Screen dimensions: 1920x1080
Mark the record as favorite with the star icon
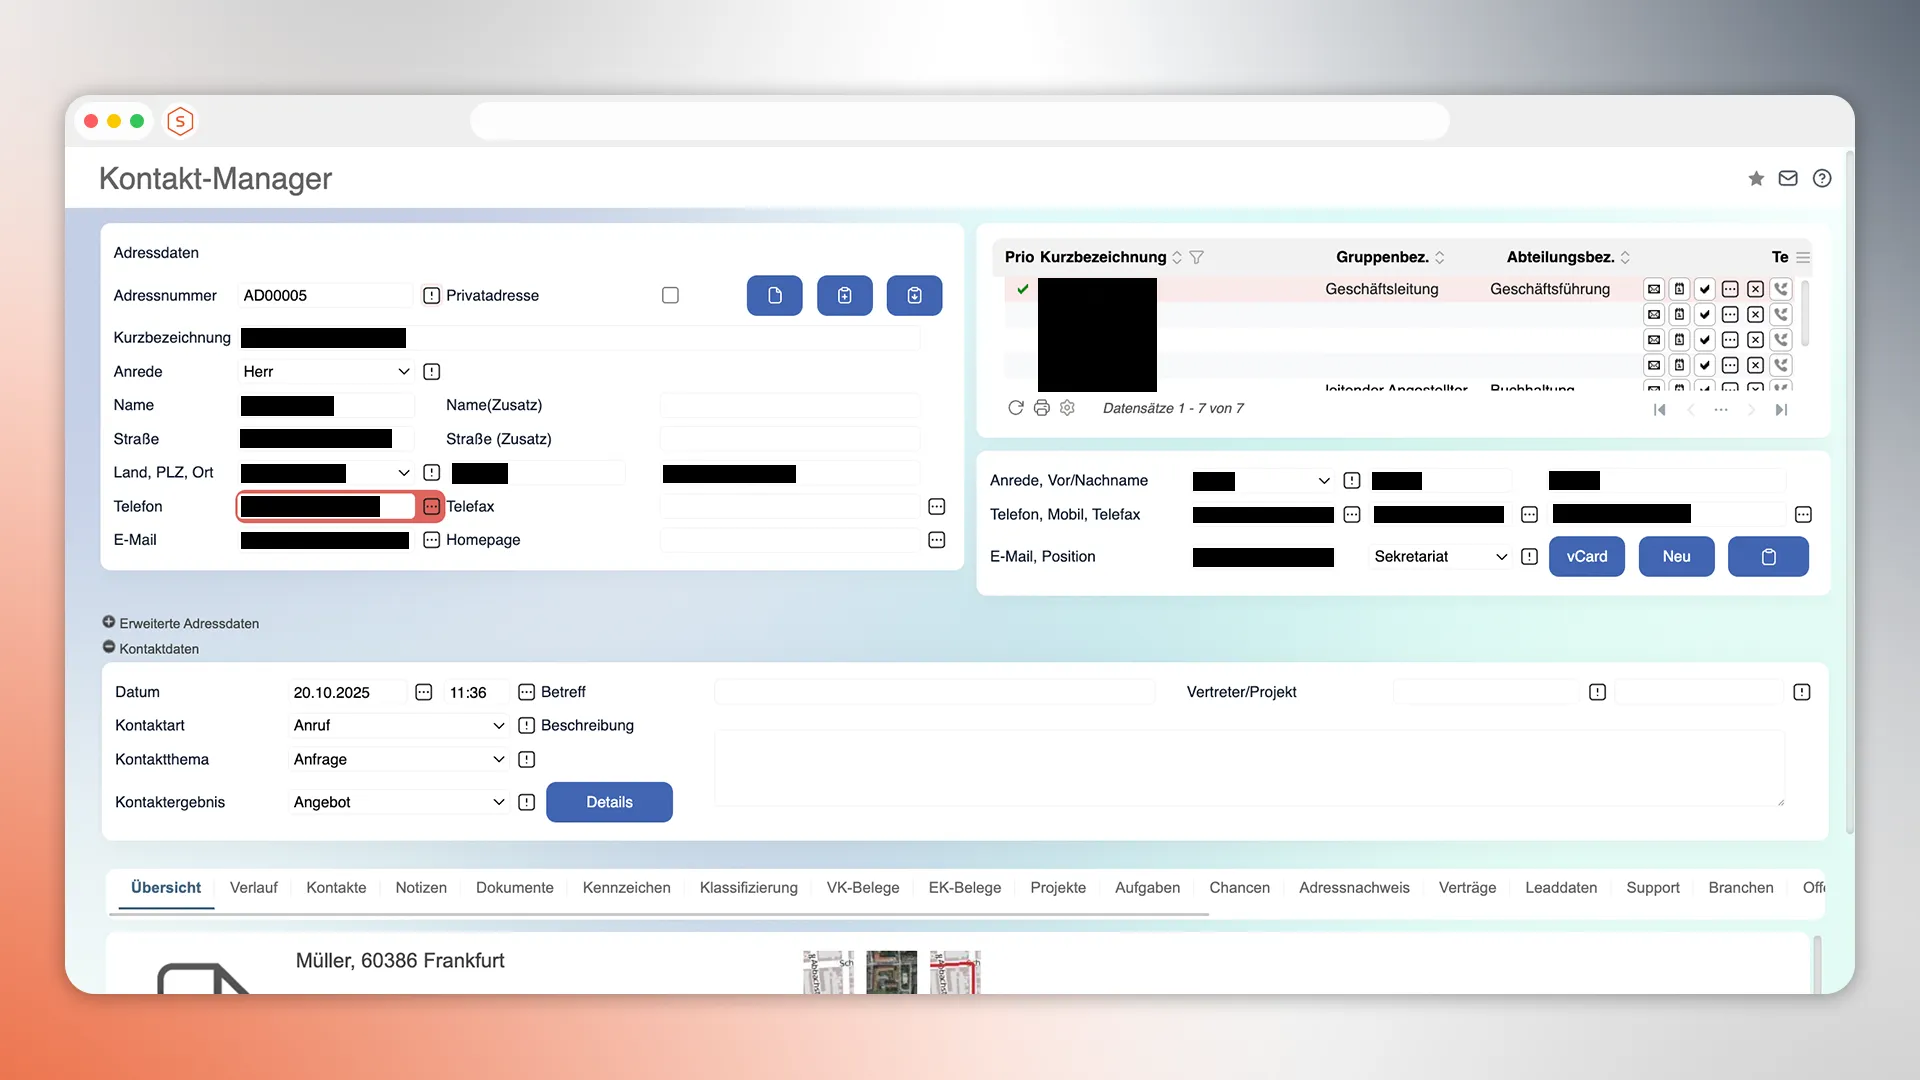pos(1756,178)
